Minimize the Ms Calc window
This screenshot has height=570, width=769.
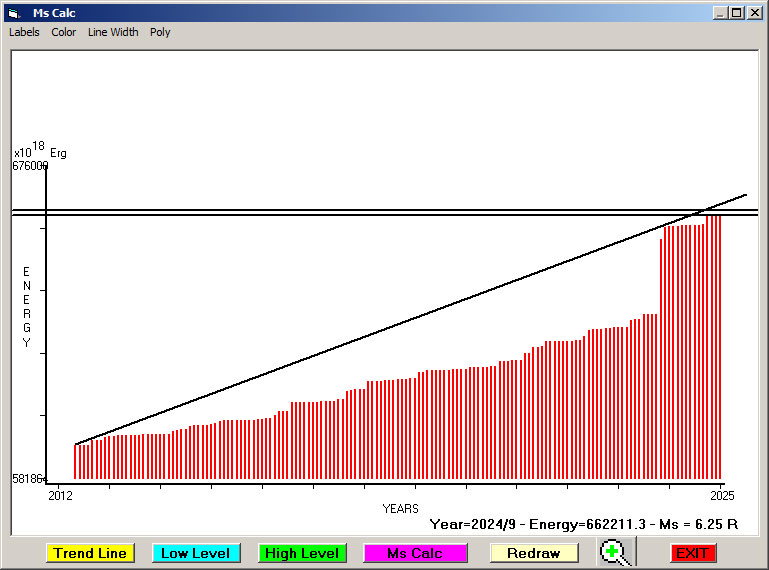tap(720, 13)
